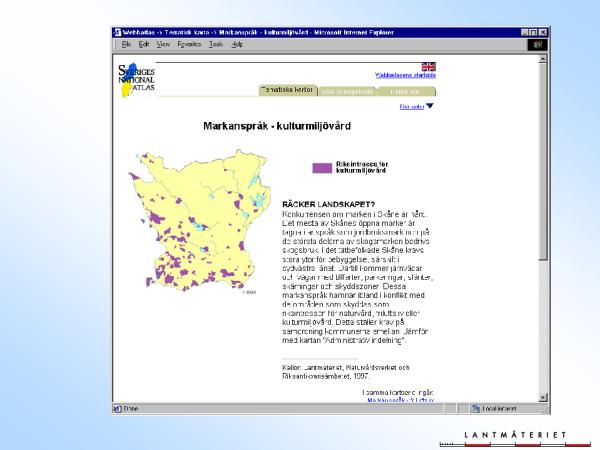Switch to the middle tab beside Tematiska kartor

pos(346,91)
